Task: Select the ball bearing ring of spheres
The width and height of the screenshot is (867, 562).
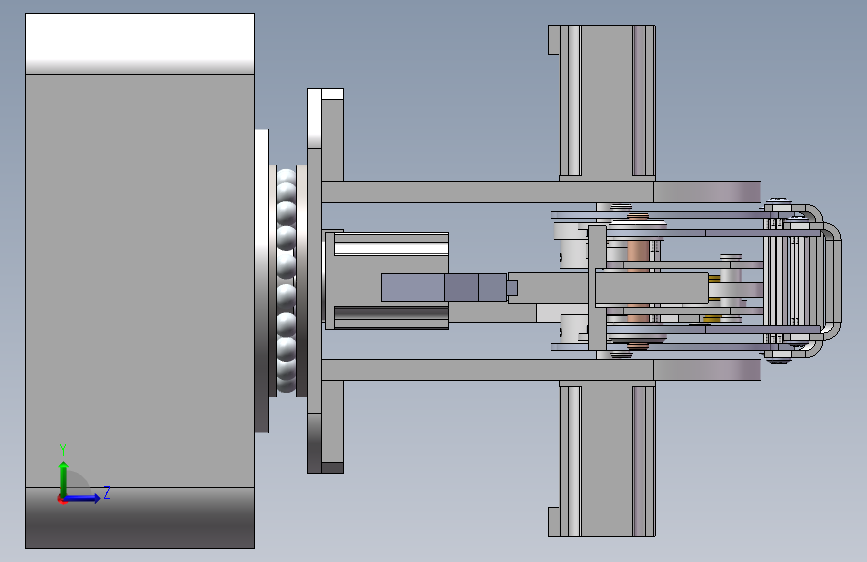Action: (286, 280)
